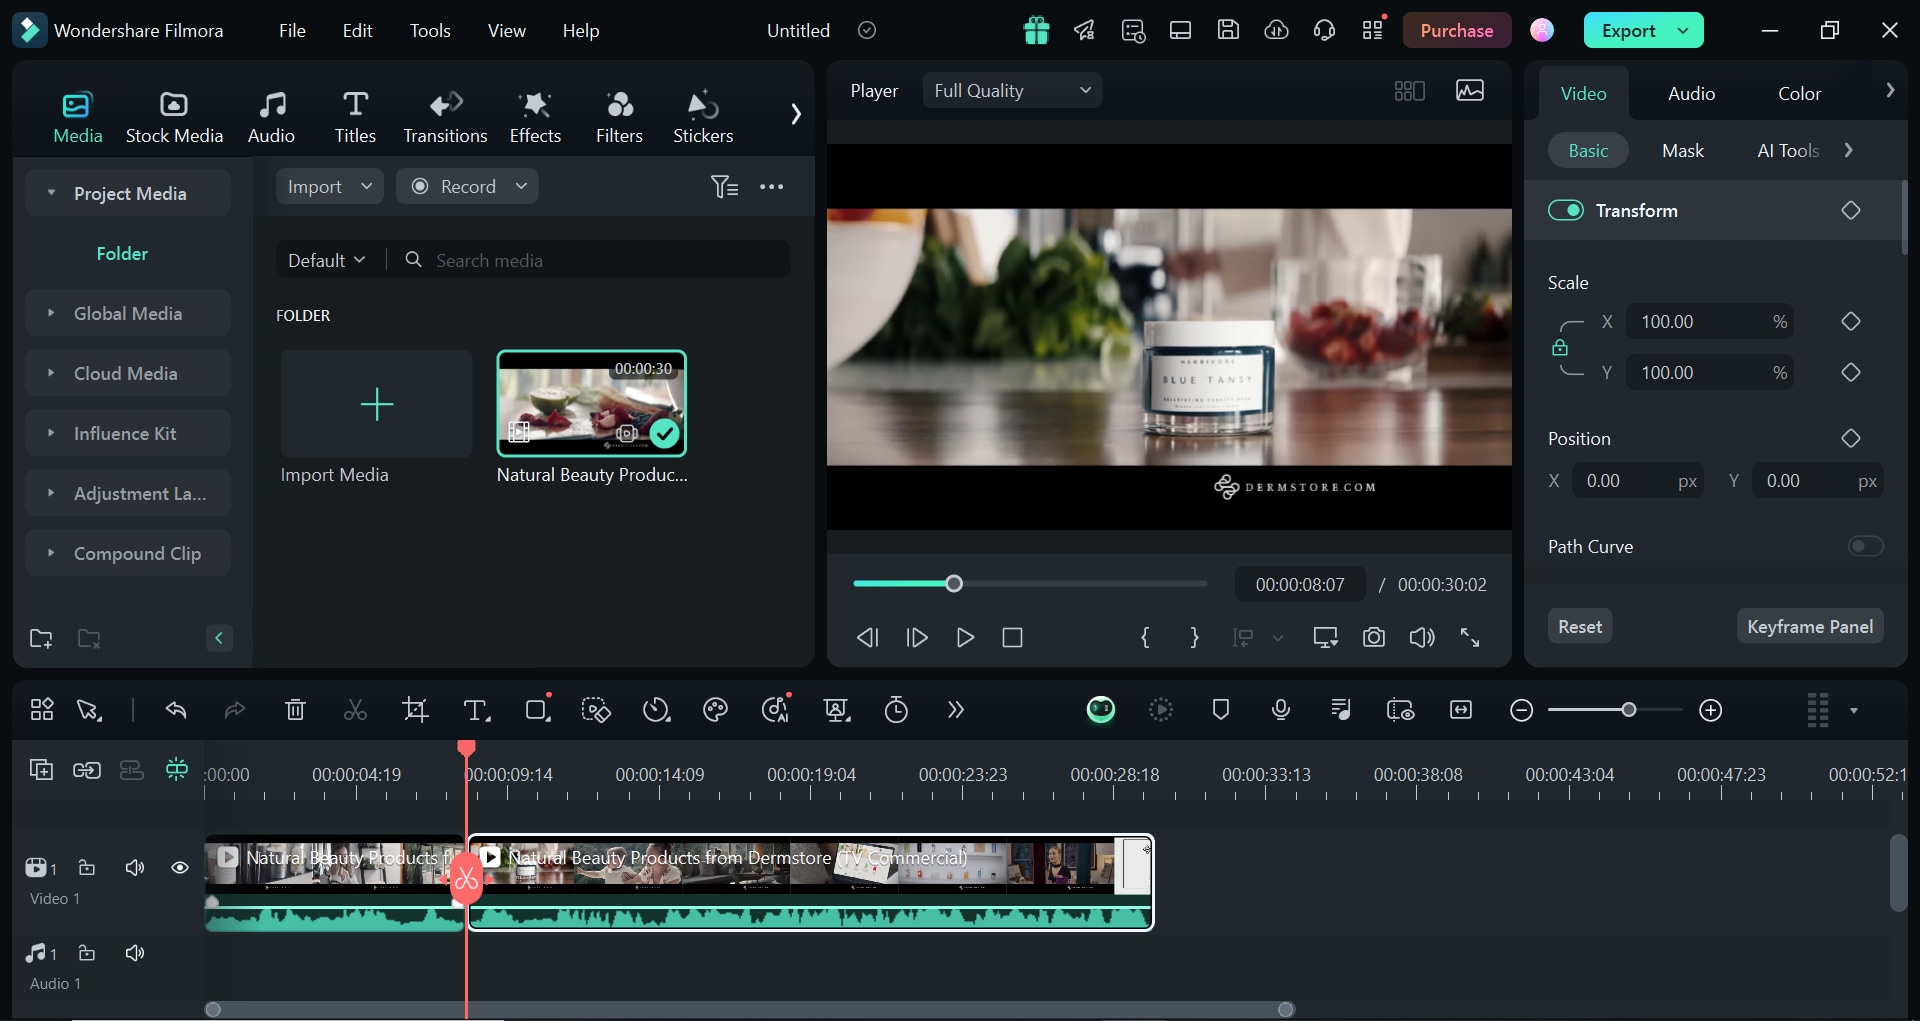Viewport: 1920px width, 1021px height.
Task: Take a snapshot with the camera icon
Action: (x=1374, y=637)
